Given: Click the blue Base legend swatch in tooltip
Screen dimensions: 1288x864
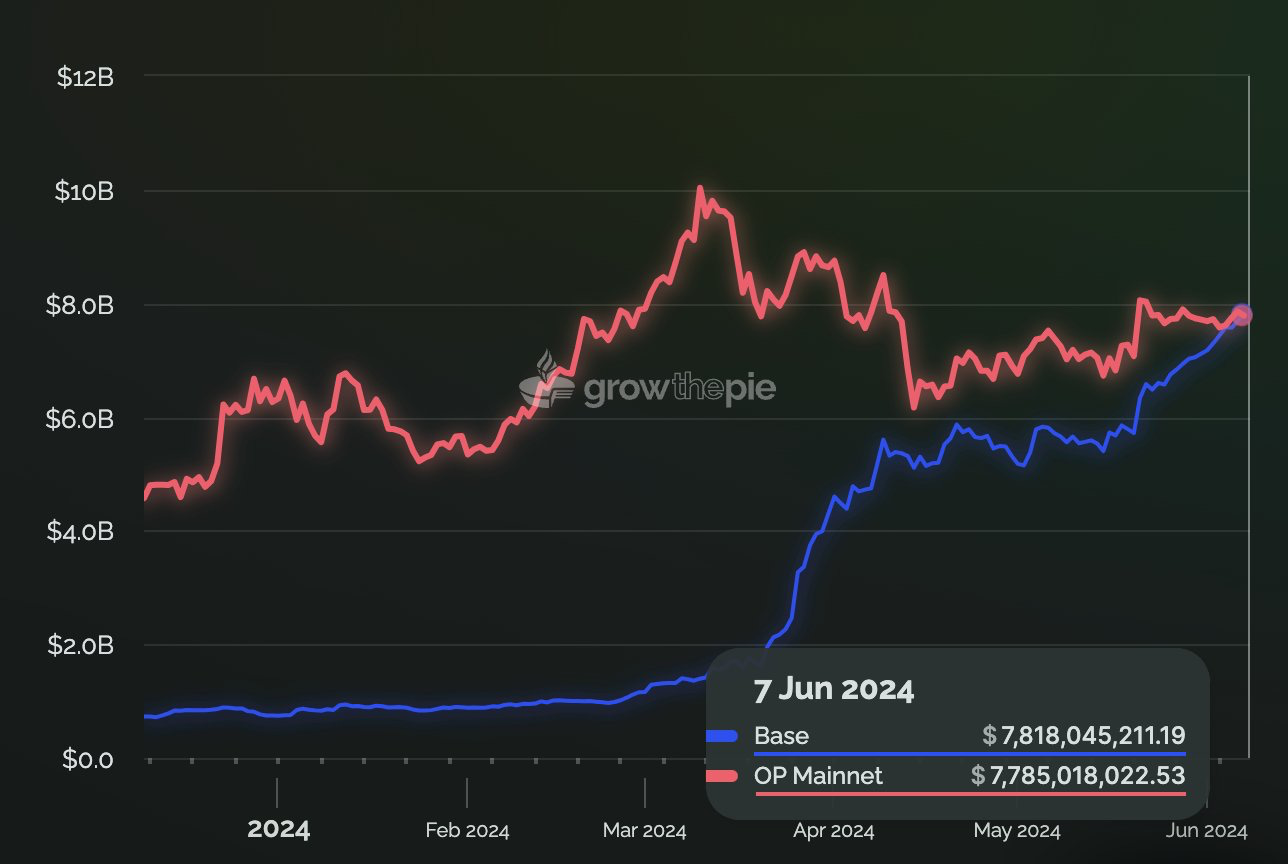Looking at the screenshot, I should [722, 737].
